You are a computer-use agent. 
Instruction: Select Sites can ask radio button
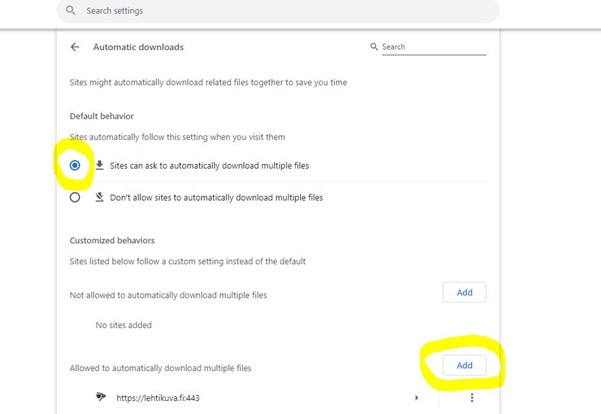coord(75,165)
